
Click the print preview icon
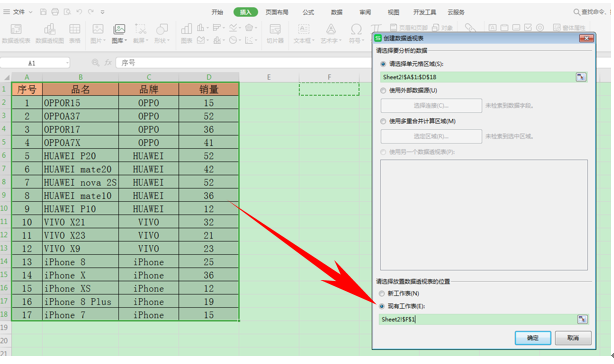click(x=67, y=12)
